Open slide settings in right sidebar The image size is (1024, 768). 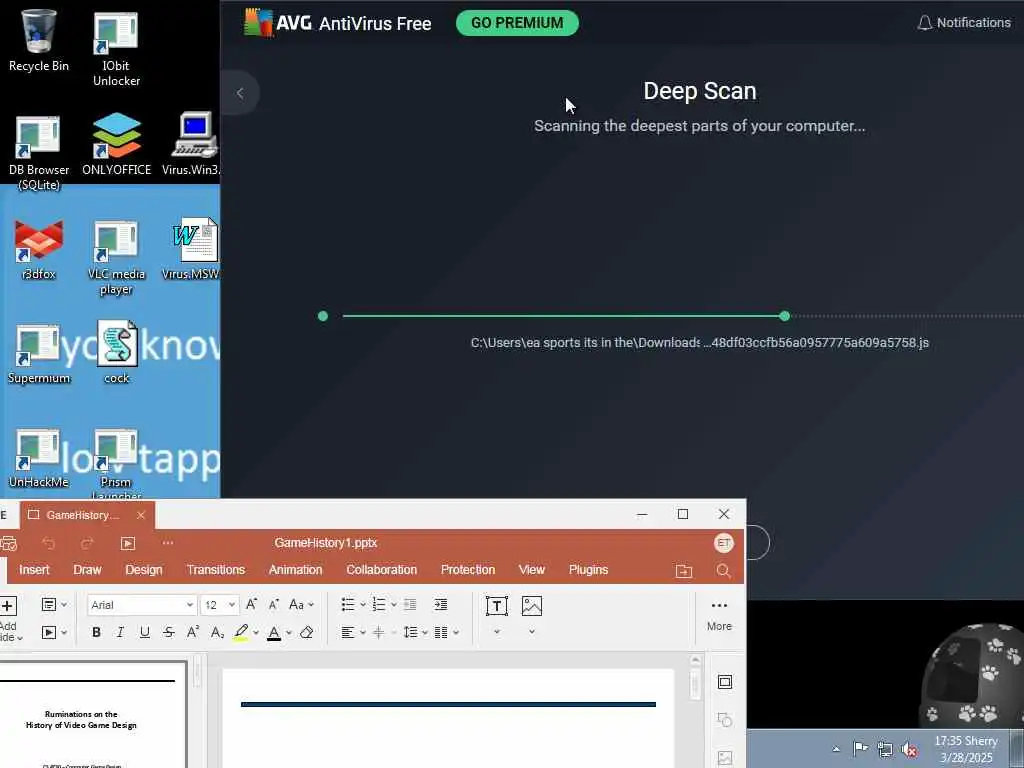tap(725, 682)
